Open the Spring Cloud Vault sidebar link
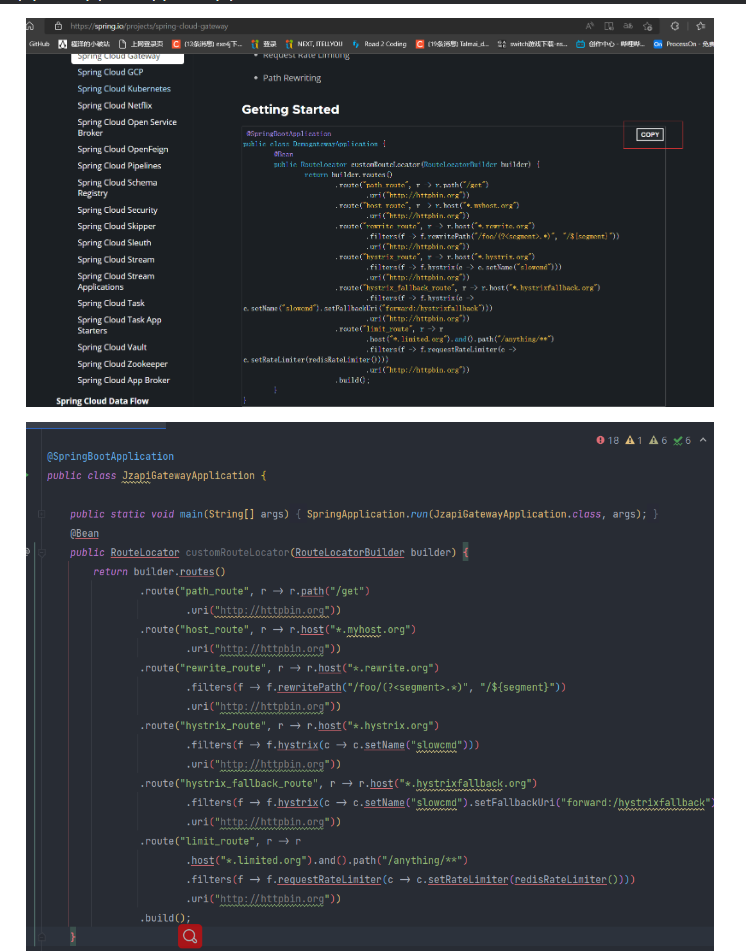The image size is (746, 951). coord(112,348)
